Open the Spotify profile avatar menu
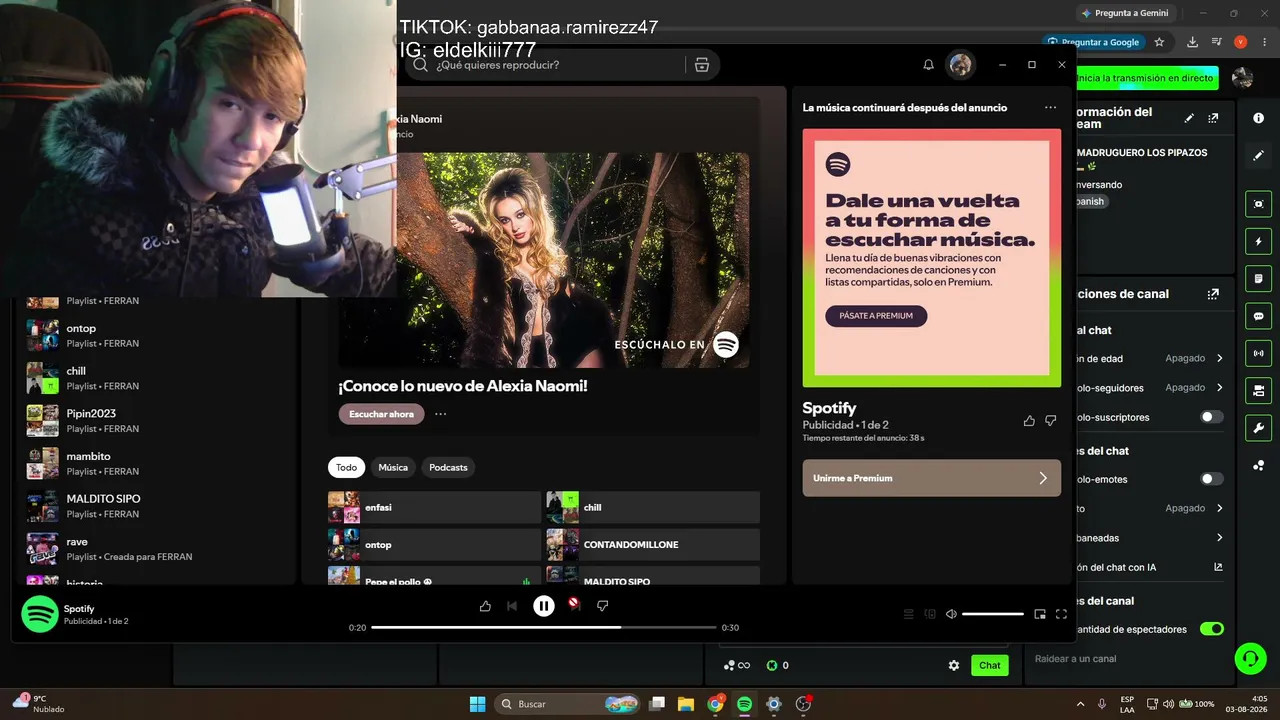This screenshot has width=1280, height=720. pos(961,65)
